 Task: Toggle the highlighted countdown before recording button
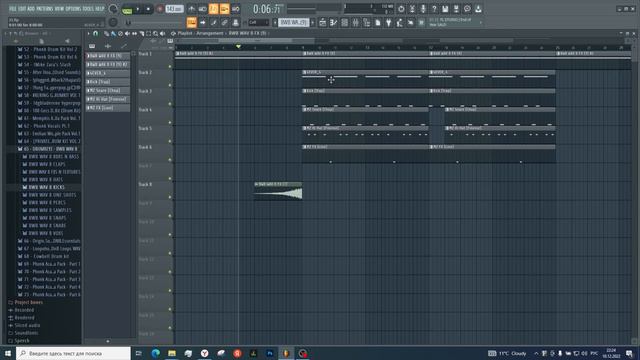pyautogui.click(x=213, y=9)
